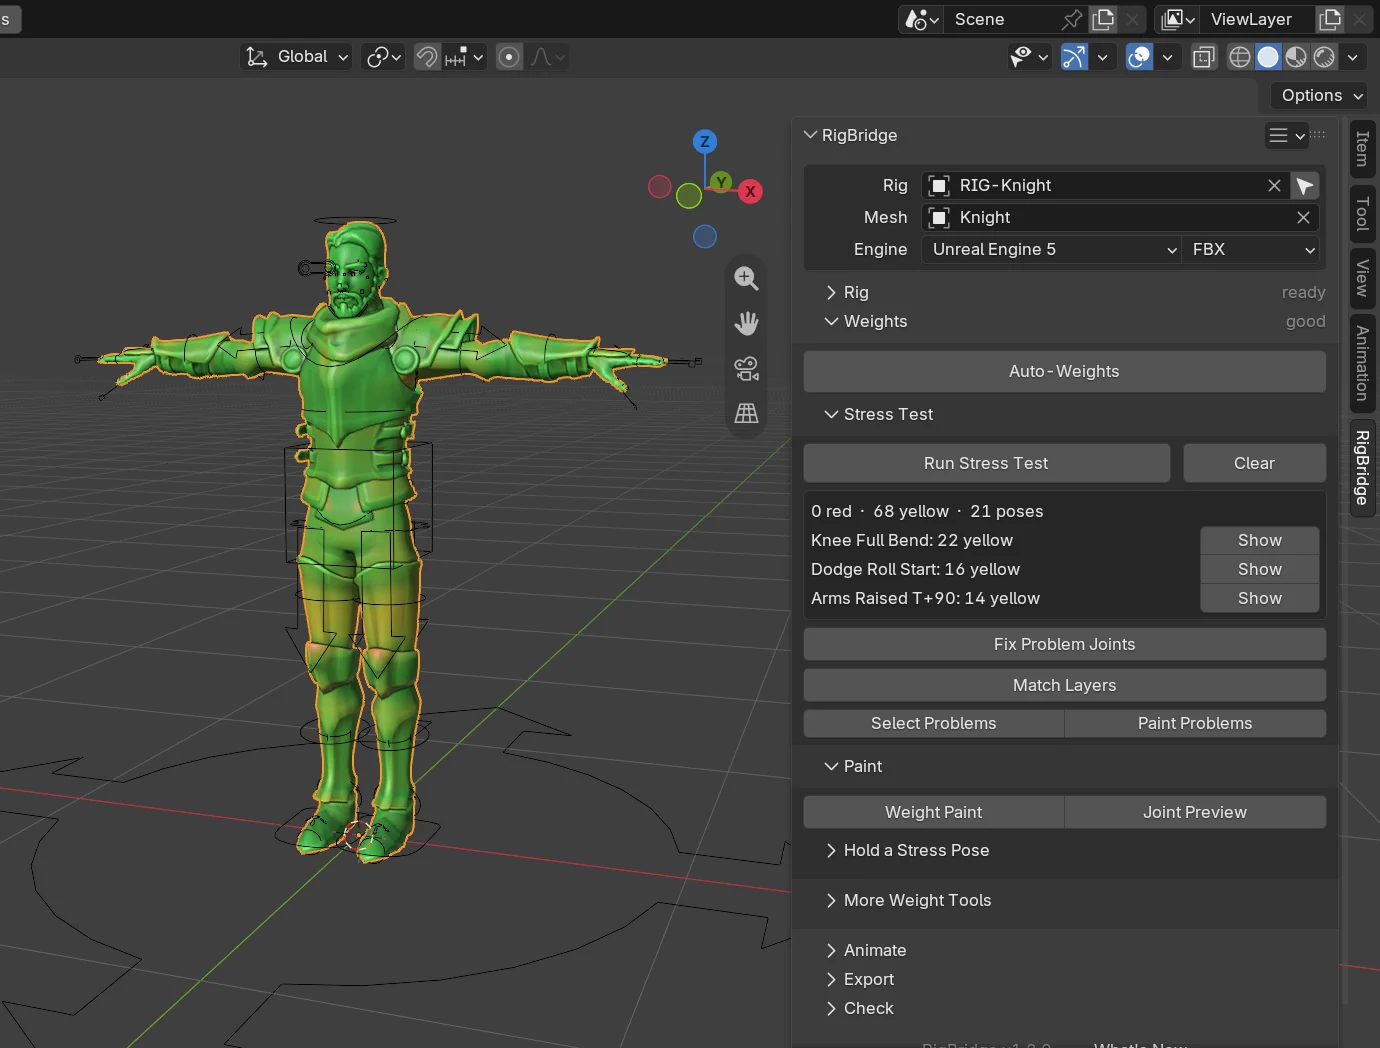
Task: Click the red X axis gizmo ball
Action: tap(750, 192)
